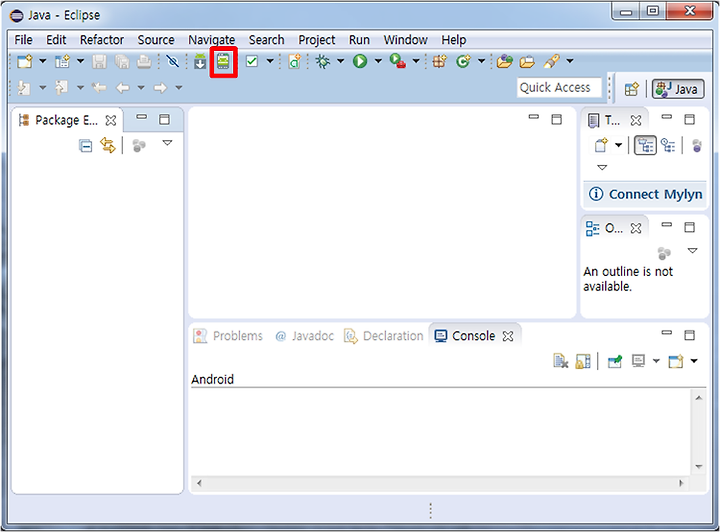Expand the New wizard dropdown arrow
The height and width of the screenshot is (532, 720).
pos(43,61)
